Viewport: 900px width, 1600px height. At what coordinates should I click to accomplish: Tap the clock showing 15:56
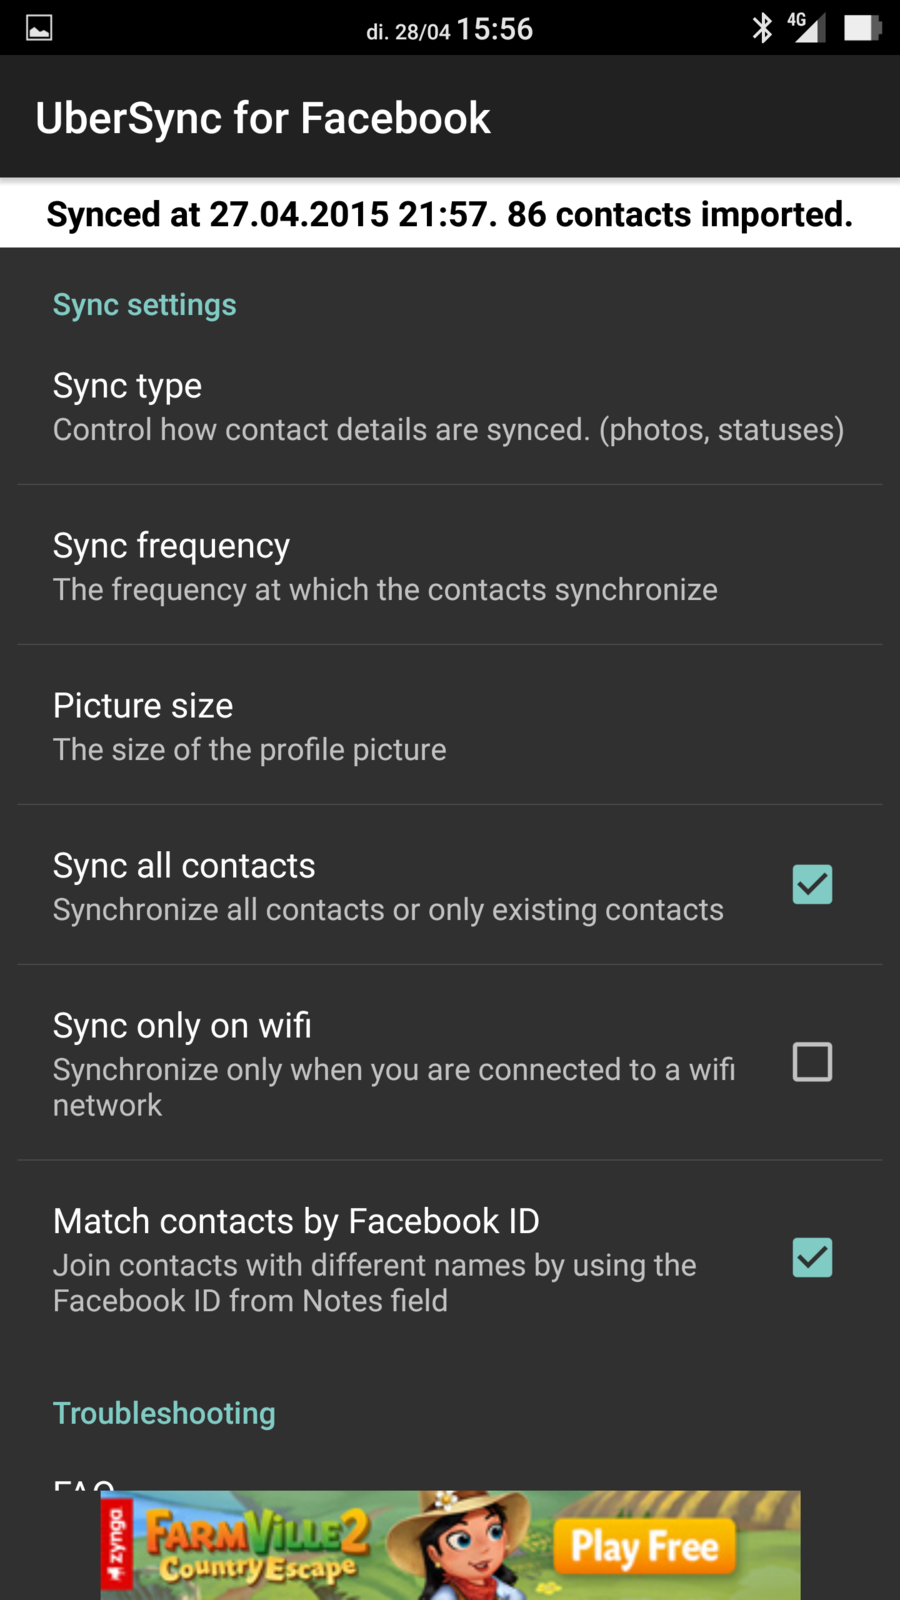[x=495, y=29]
